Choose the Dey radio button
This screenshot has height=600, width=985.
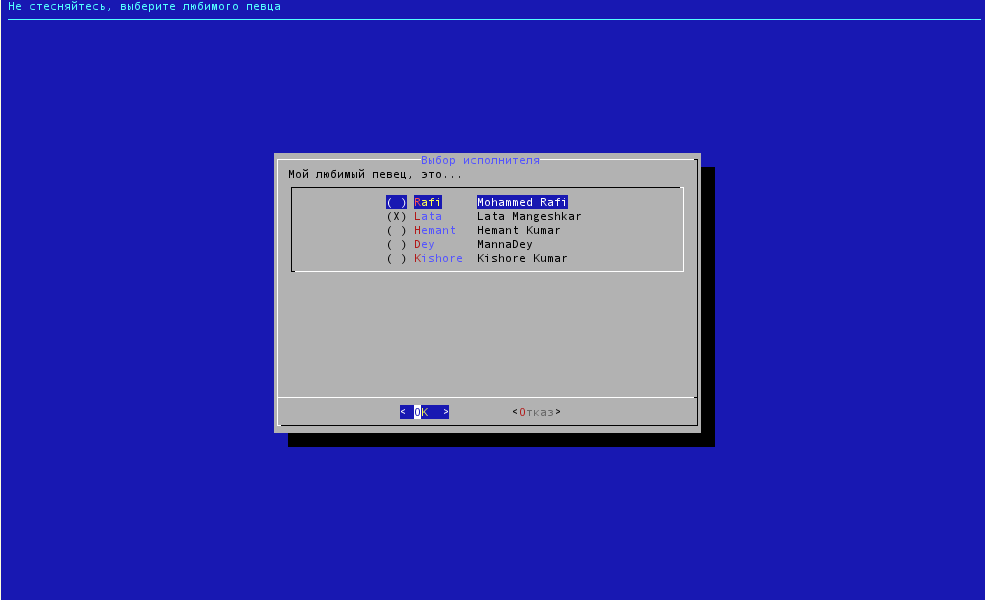tap(397, 244)
